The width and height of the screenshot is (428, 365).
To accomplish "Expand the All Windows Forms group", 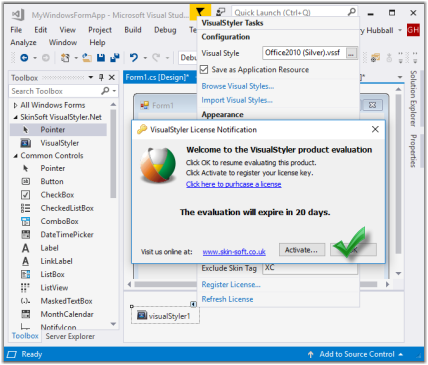I will coord(15,105).
